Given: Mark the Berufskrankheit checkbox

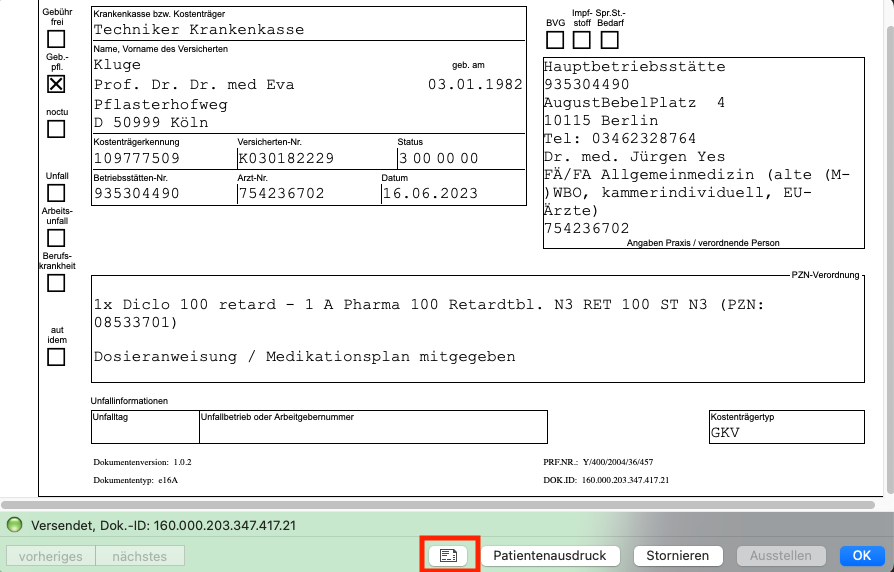Looking at the screenshot, I should click(x=56, y=282).
